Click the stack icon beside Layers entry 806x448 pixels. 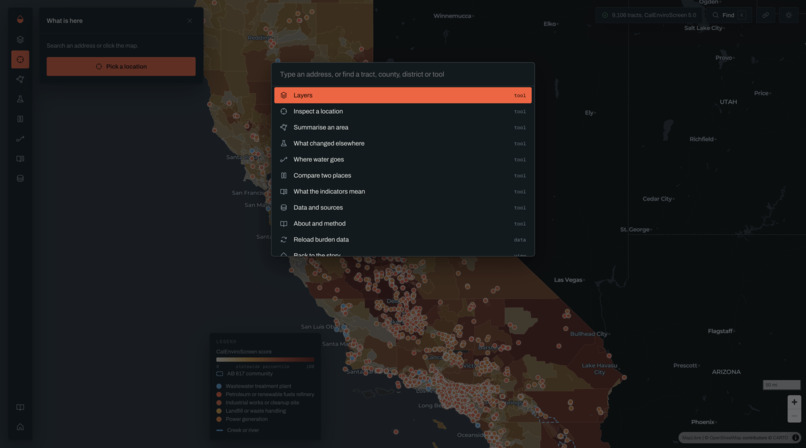pos(284,96)
